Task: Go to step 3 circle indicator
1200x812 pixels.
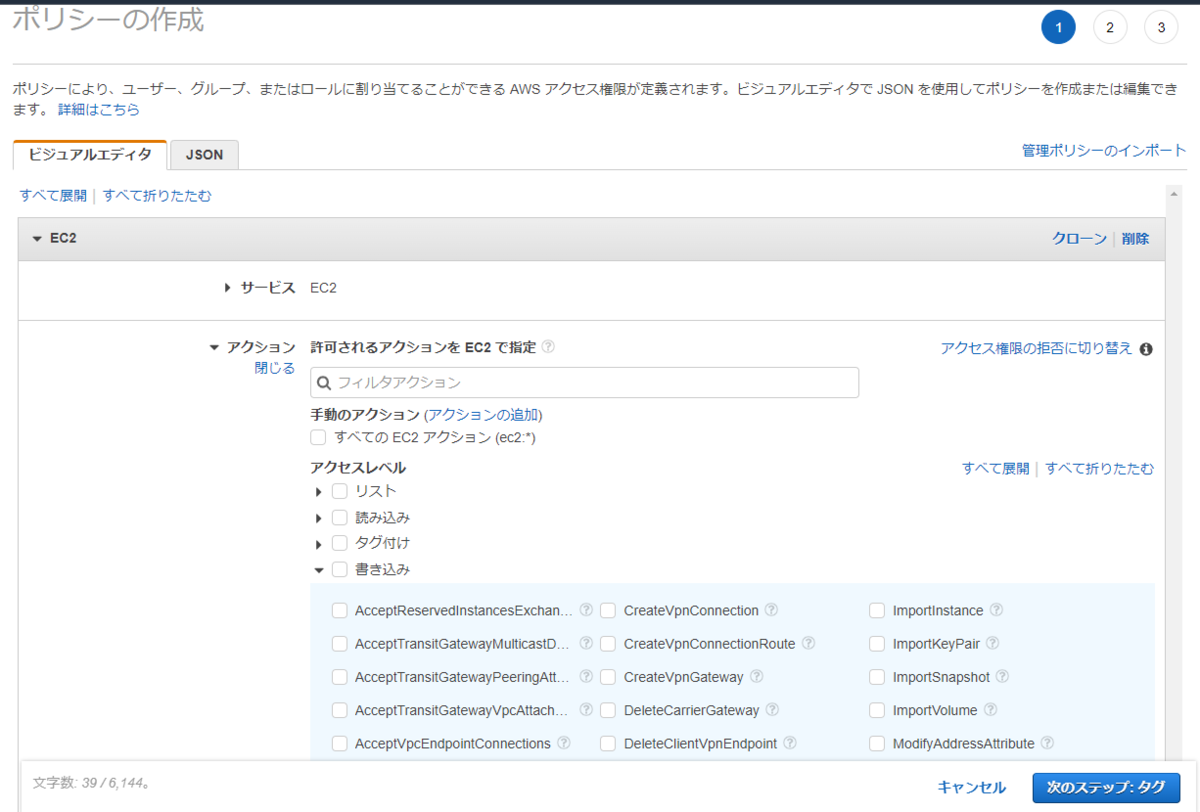Action: (x=1161, y=28)
